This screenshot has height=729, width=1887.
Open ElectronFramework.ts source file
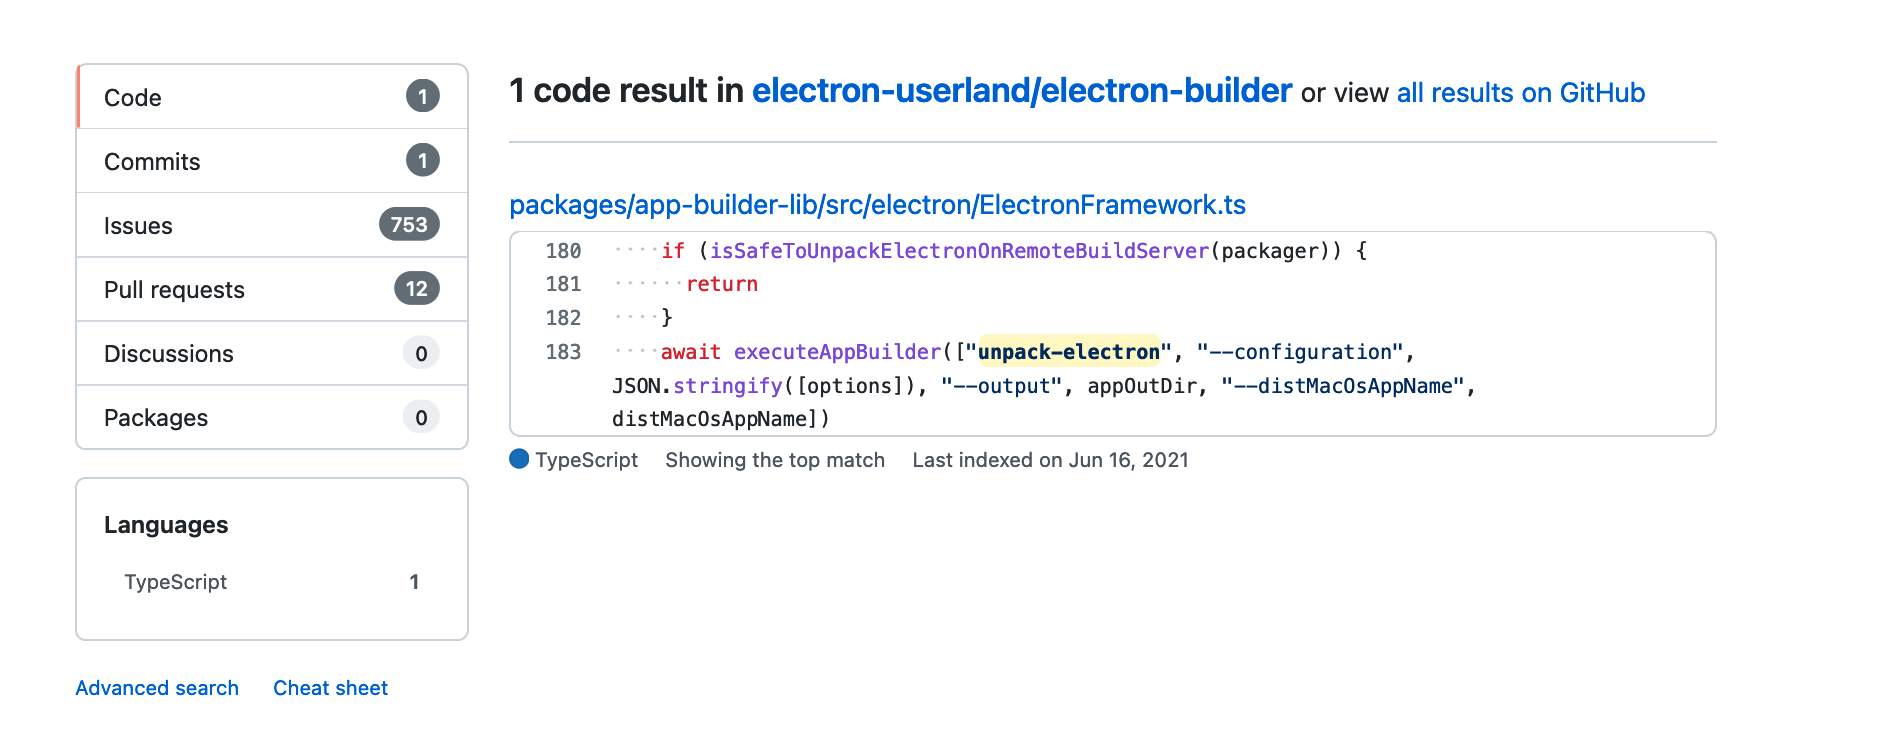(x=877, y=205)
